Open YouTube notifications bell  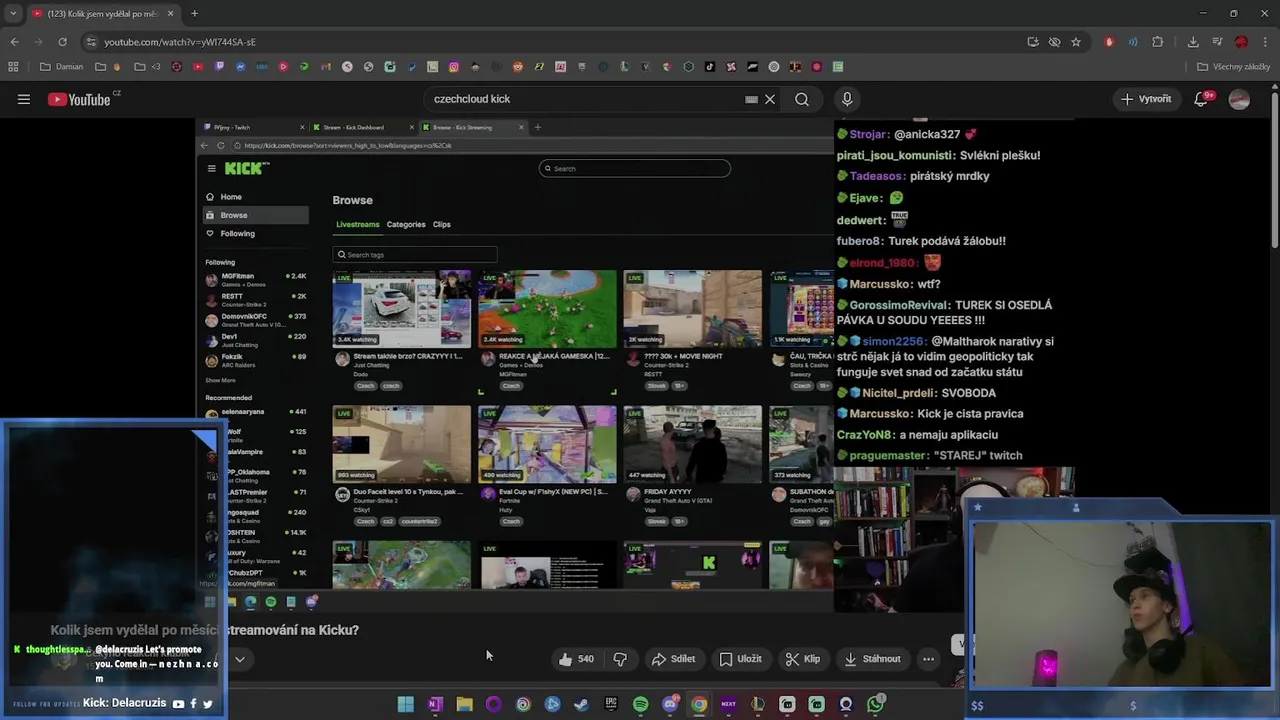[1202, 99]
